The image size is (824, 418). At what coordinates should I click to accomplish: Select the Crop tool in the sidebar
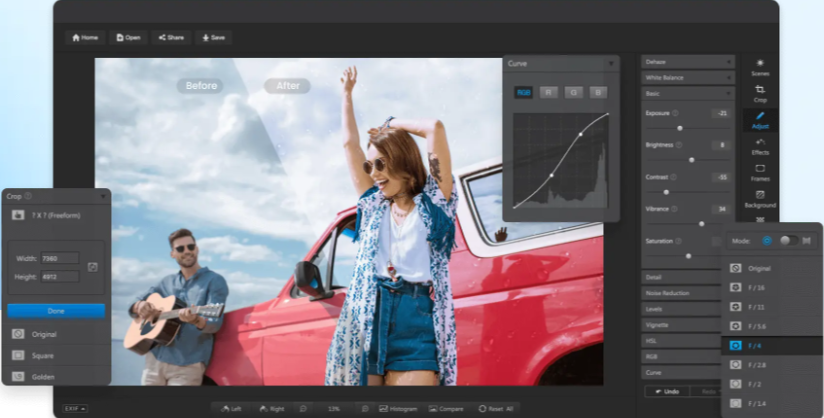coord(760,94)
